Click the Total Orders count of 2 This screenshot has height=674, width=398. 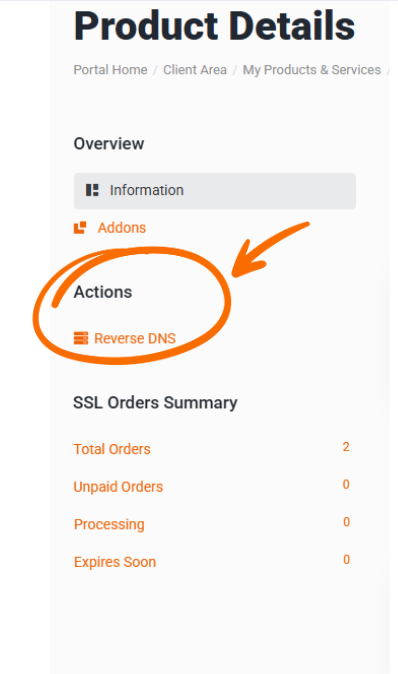(346, 447)
